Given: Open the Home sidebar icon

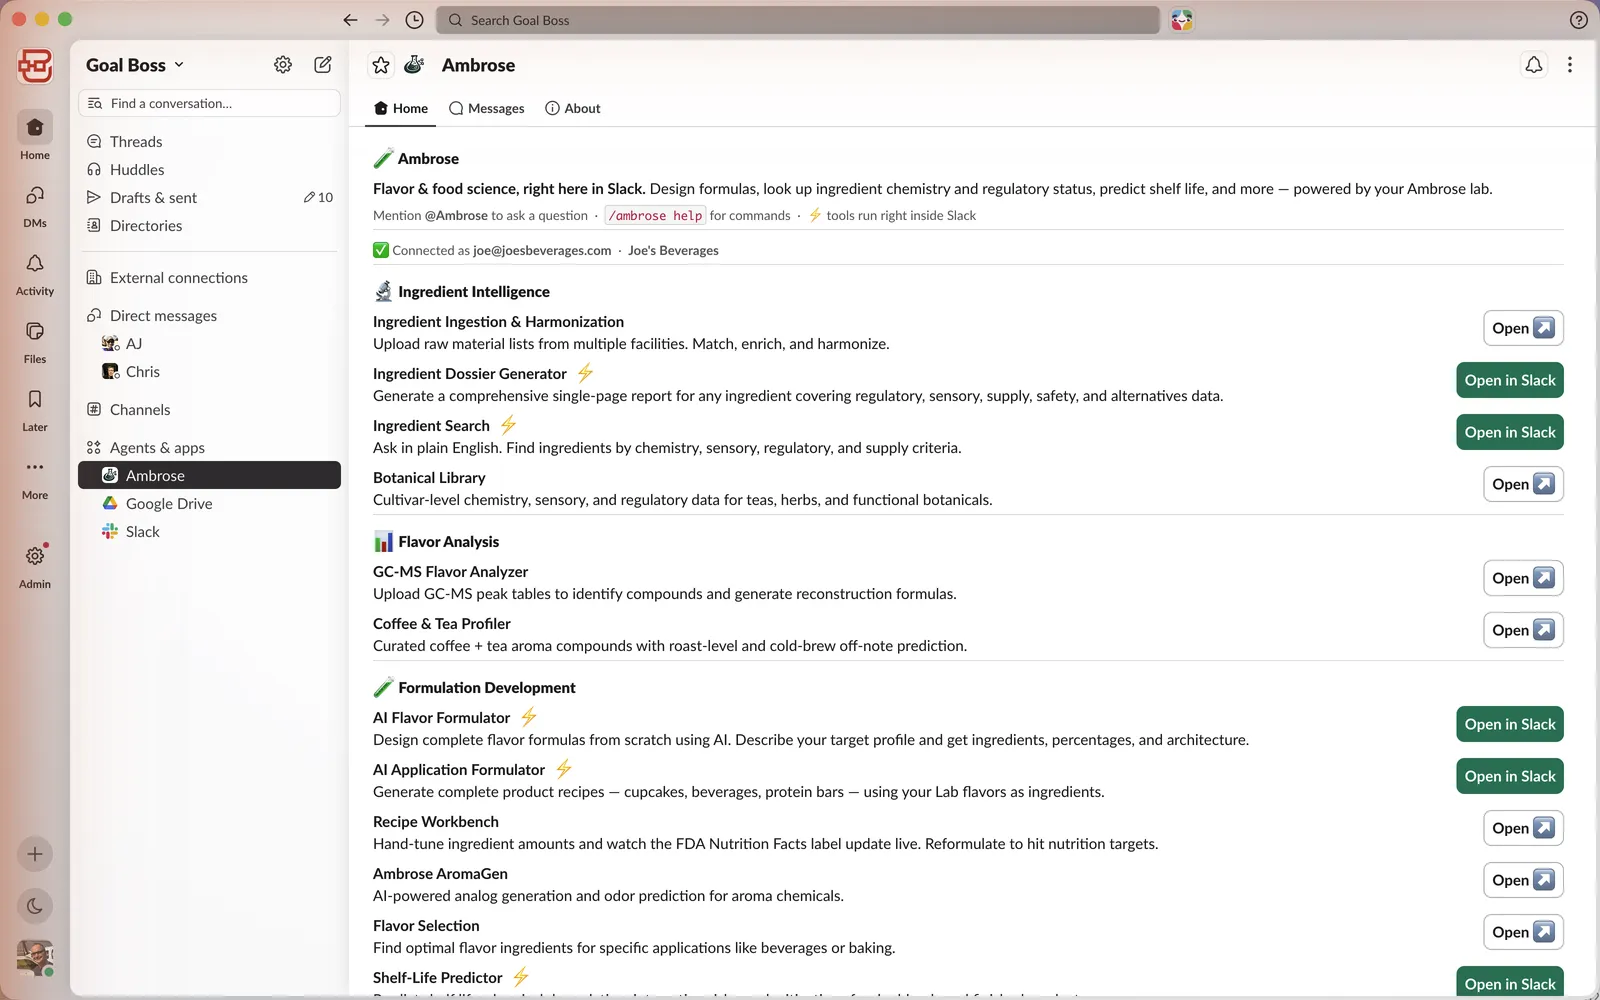Looking at the screenshot, I should coord(35,128).
